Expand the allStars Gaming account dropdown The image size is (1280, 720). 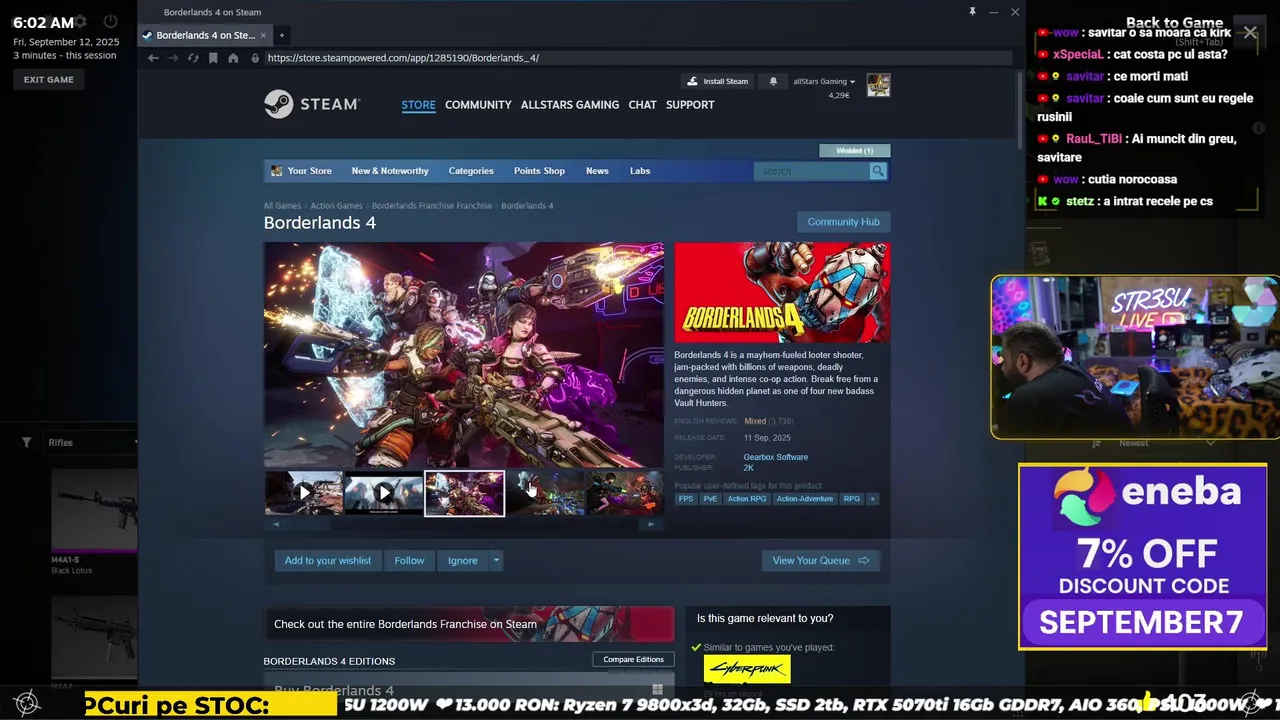coord(824,81)
